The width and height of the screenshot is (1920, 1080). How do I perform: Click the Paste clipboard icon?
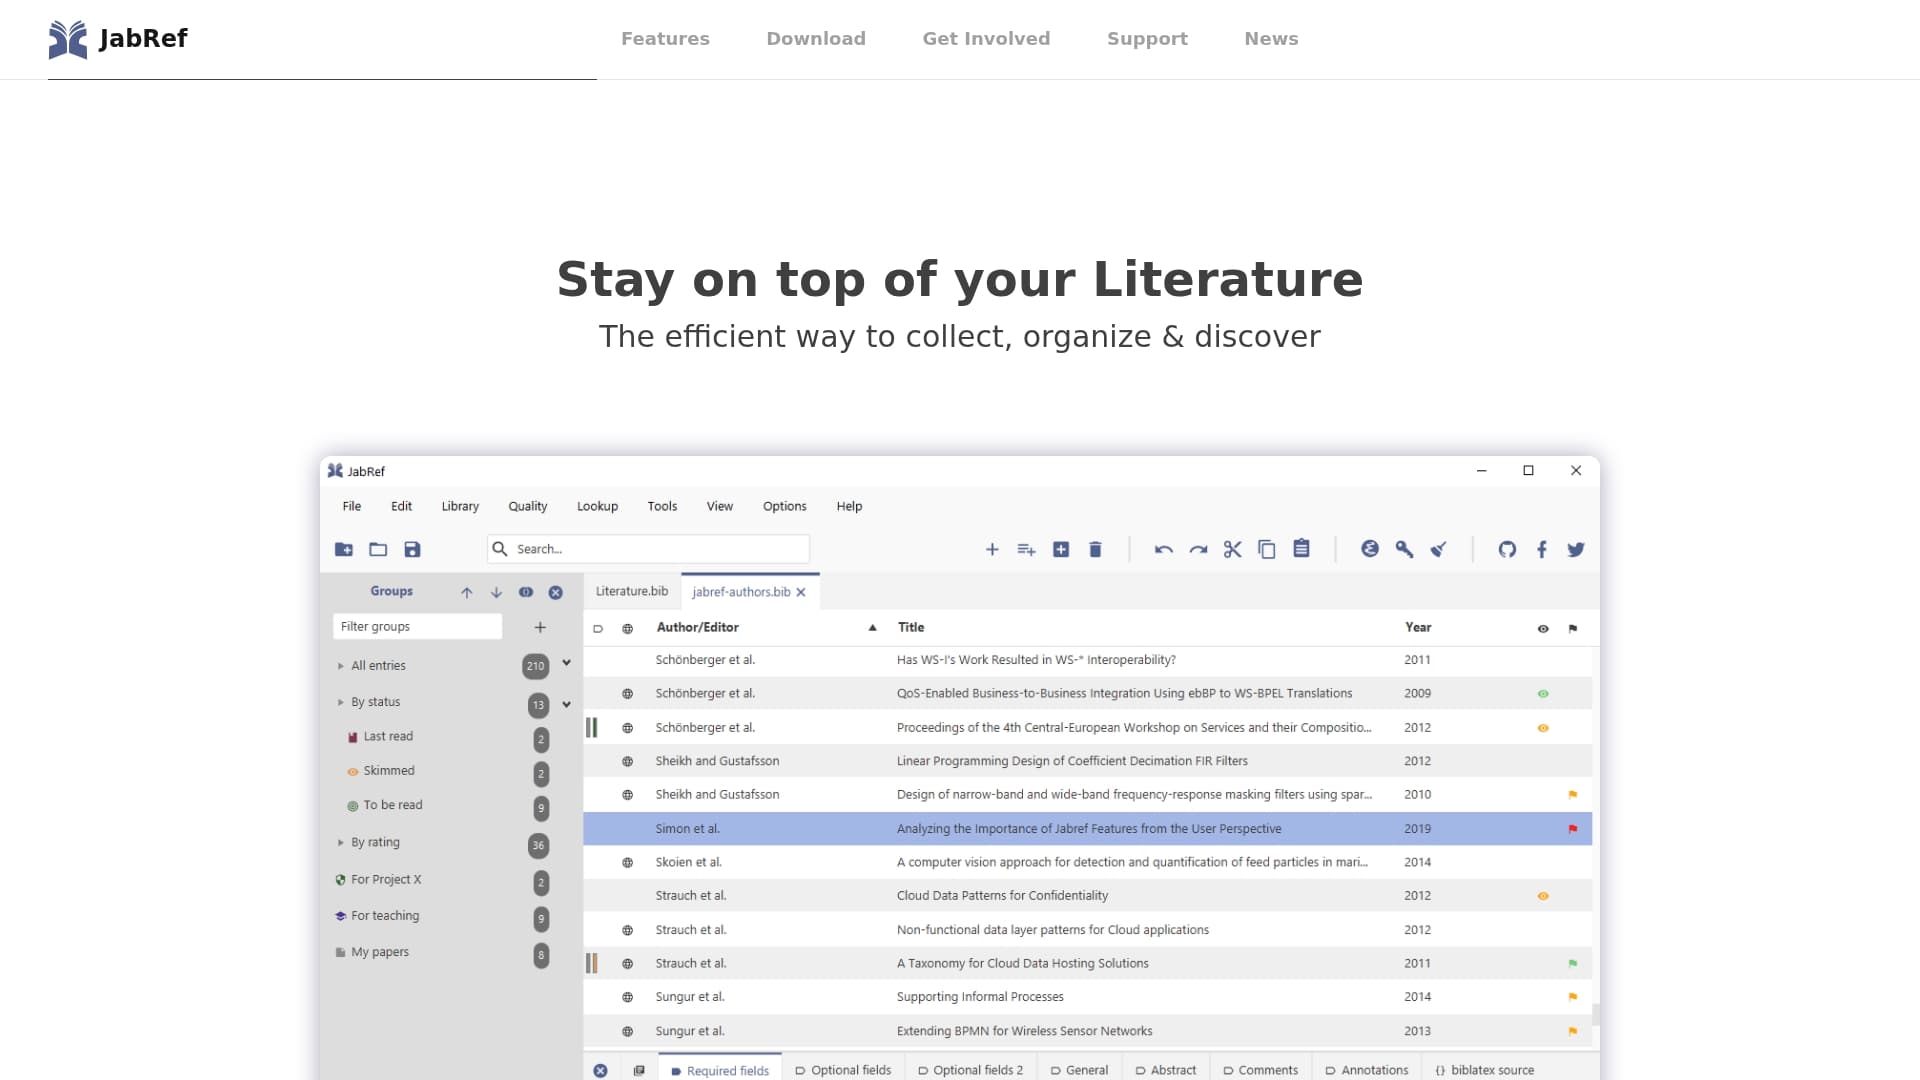[1301, 548]
